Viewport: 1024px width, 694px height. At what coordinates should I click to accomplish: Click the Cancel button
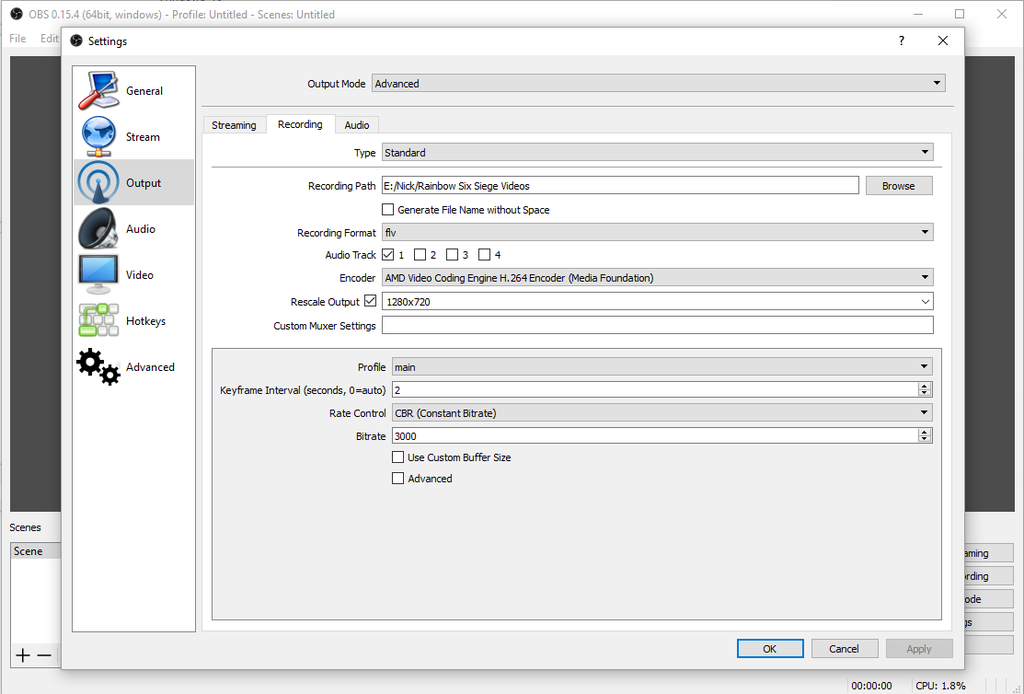[844, 648]
